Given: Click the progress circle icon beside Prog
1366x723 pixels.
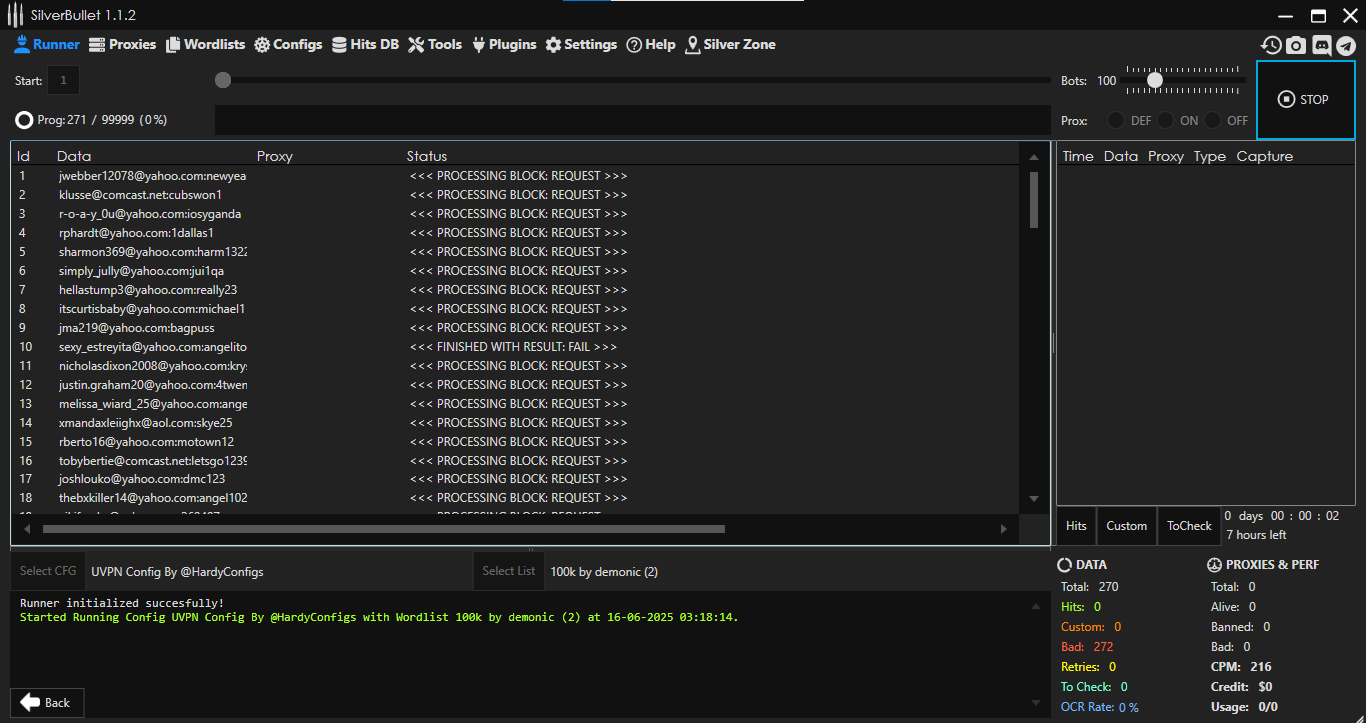Looking at the screenshot, I should point(24,120).
